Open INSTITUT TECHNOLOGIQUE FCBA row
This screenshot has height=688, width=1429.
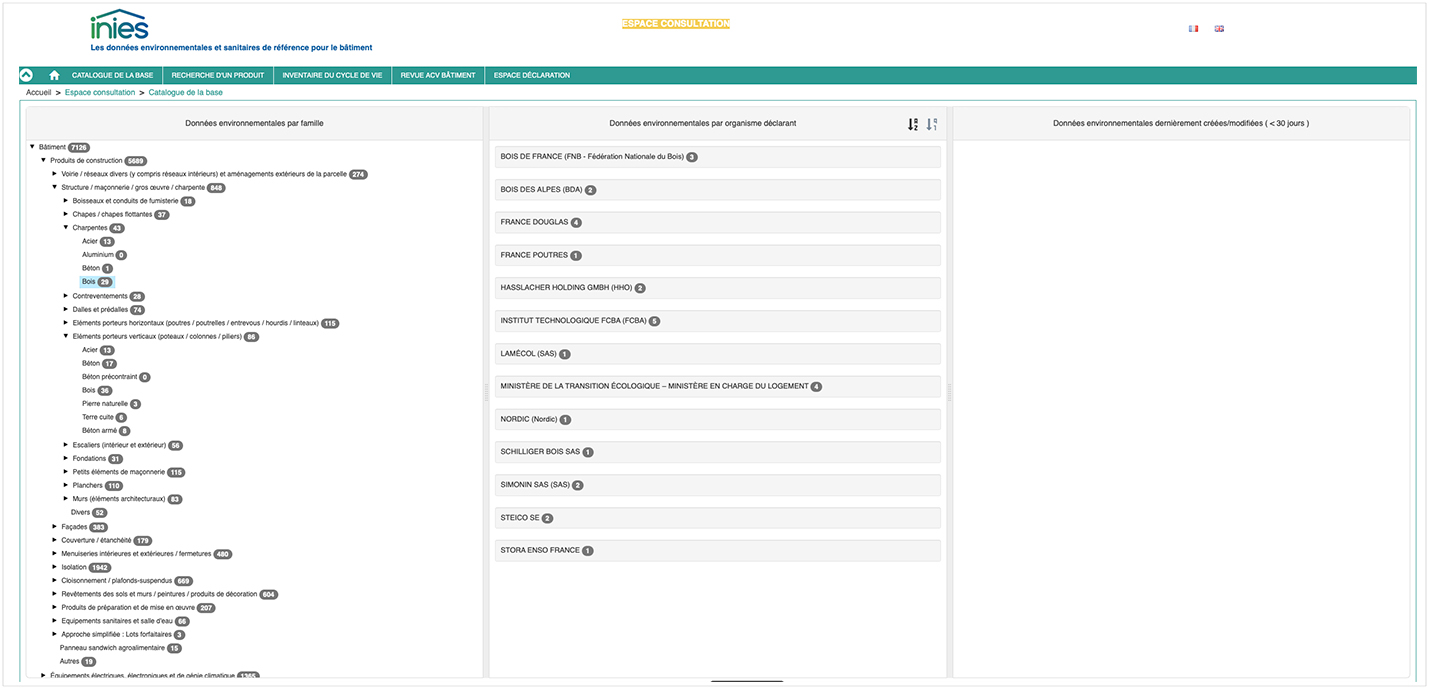click(x=718, y=321)
